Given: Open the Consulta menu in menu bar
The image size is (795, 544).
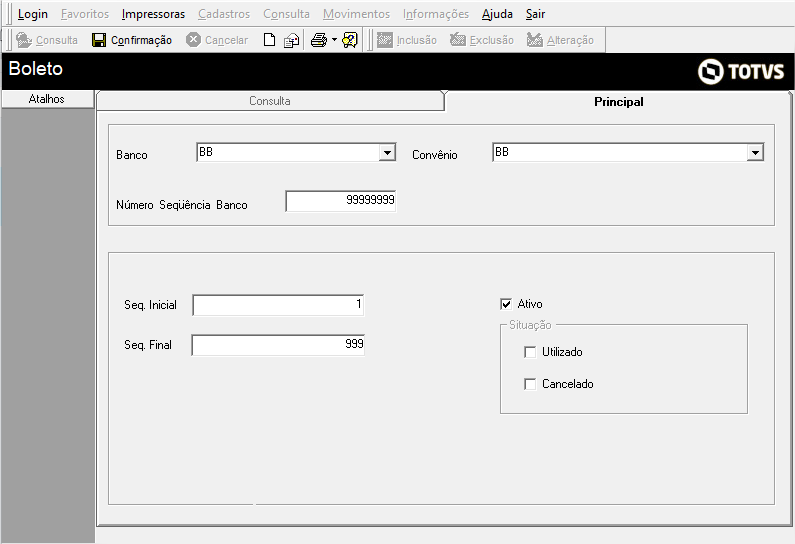Looking at the screenshot, I should point(286,14).
